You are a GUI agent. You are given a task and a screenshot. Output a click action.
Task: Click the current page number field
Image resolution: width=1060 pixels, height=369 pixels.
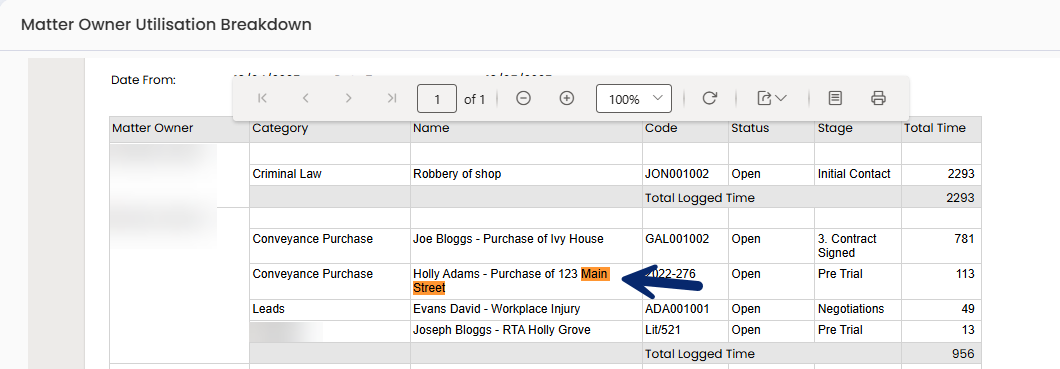coord(437,99)
